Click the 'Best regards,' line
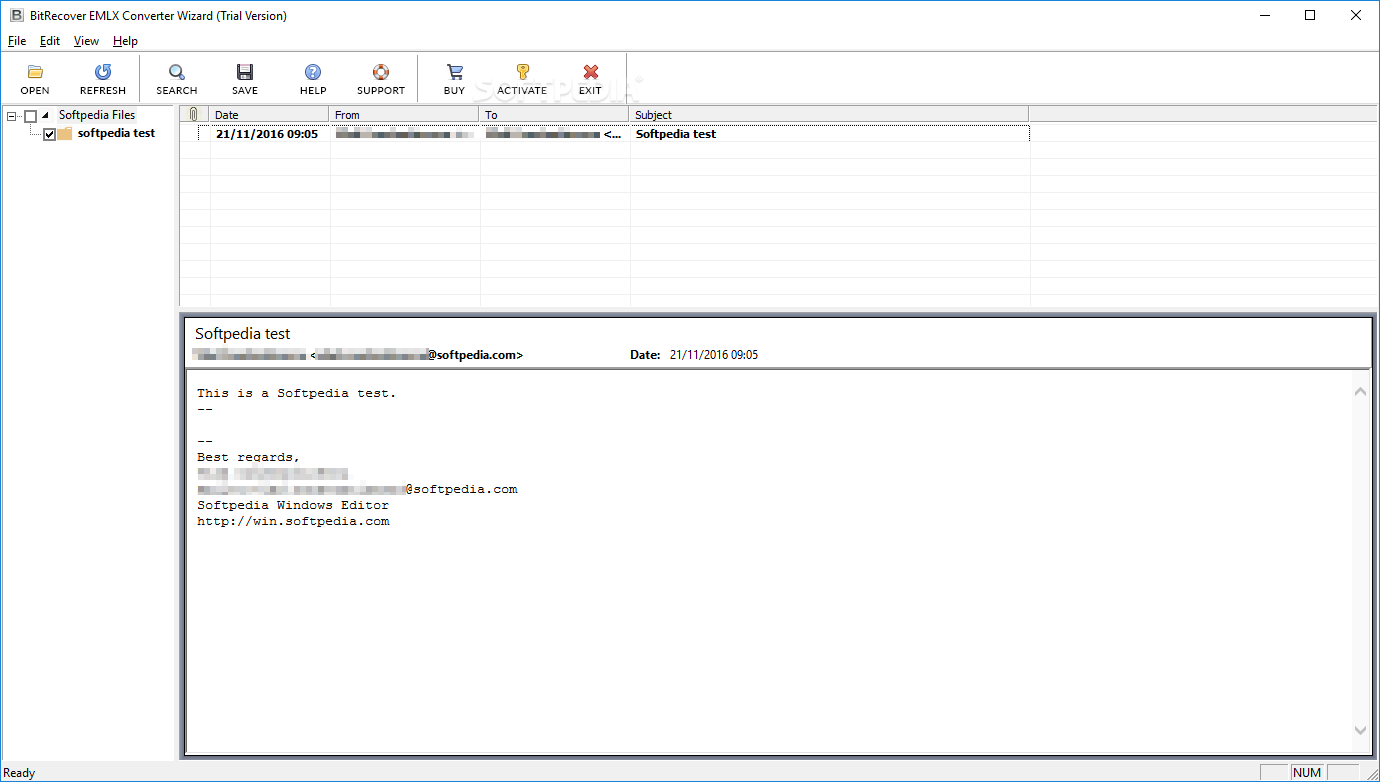This screenshot has width=1380, height=782. pyautogui.click(x=249, y=457)
